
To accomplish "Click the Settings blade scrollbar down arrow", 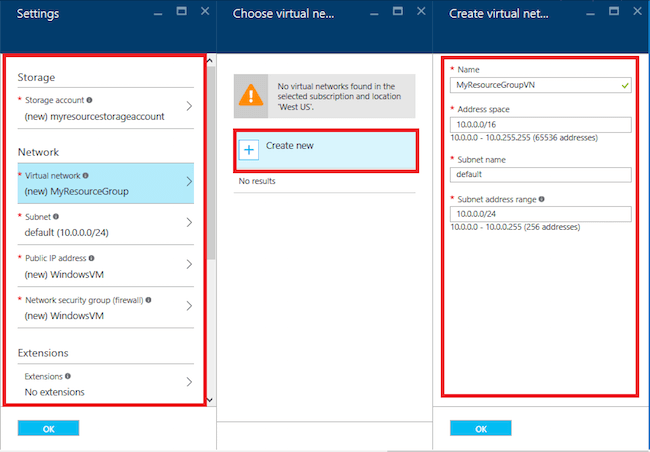I will pyautogui.click(x=209, y=399).
